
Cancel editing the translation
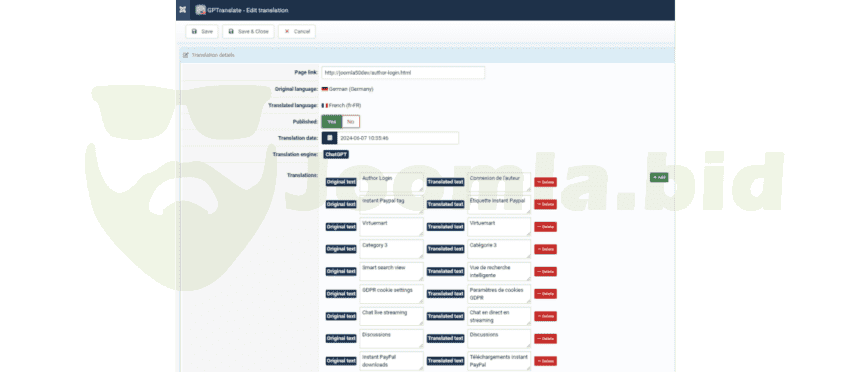click(297, 31)
